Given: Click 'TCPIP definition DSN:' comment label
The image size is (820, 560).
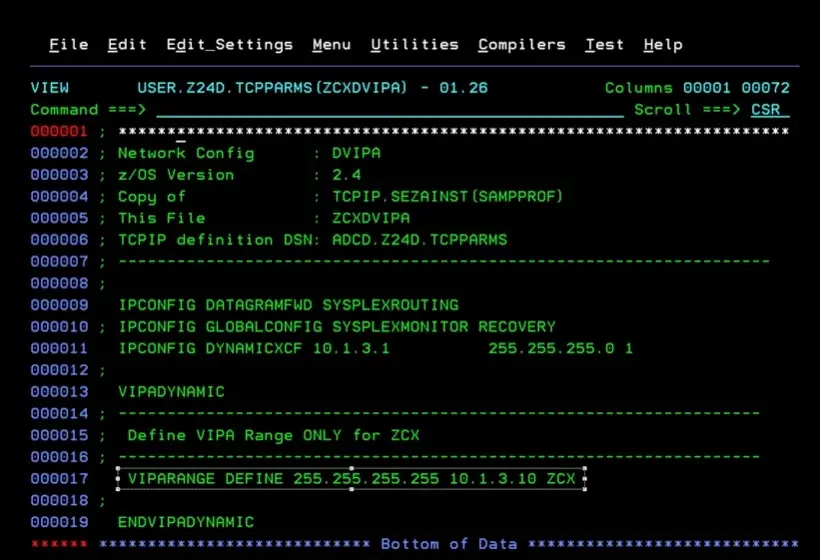Looking at the screenshot, I should click(x=219, y=240).
